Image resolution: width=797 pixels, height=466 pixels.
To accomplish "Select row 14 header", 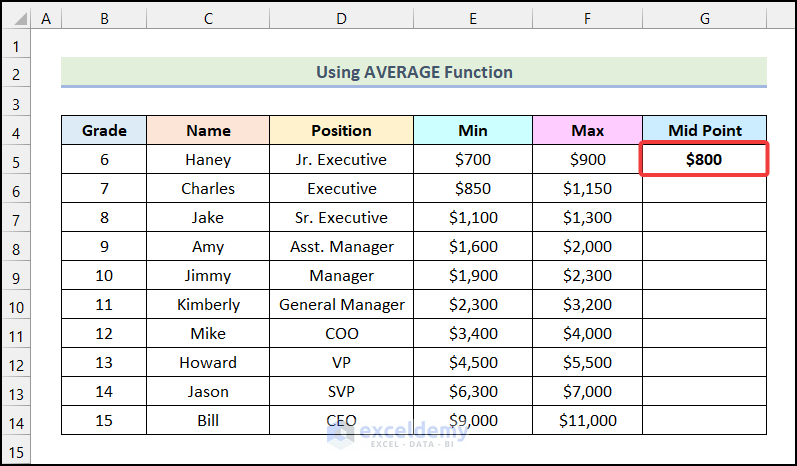I will click(x=16, y=420).
